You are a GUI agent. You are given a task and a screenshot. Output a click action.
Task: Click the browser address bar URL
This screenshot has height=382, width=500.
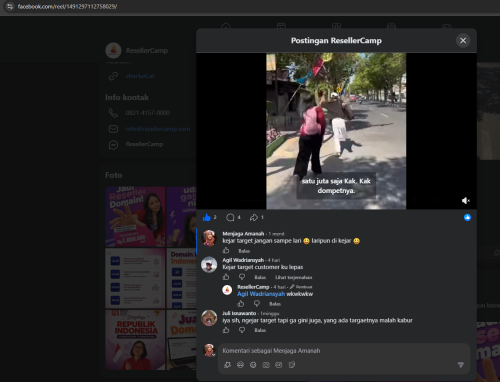pos(67,6)
